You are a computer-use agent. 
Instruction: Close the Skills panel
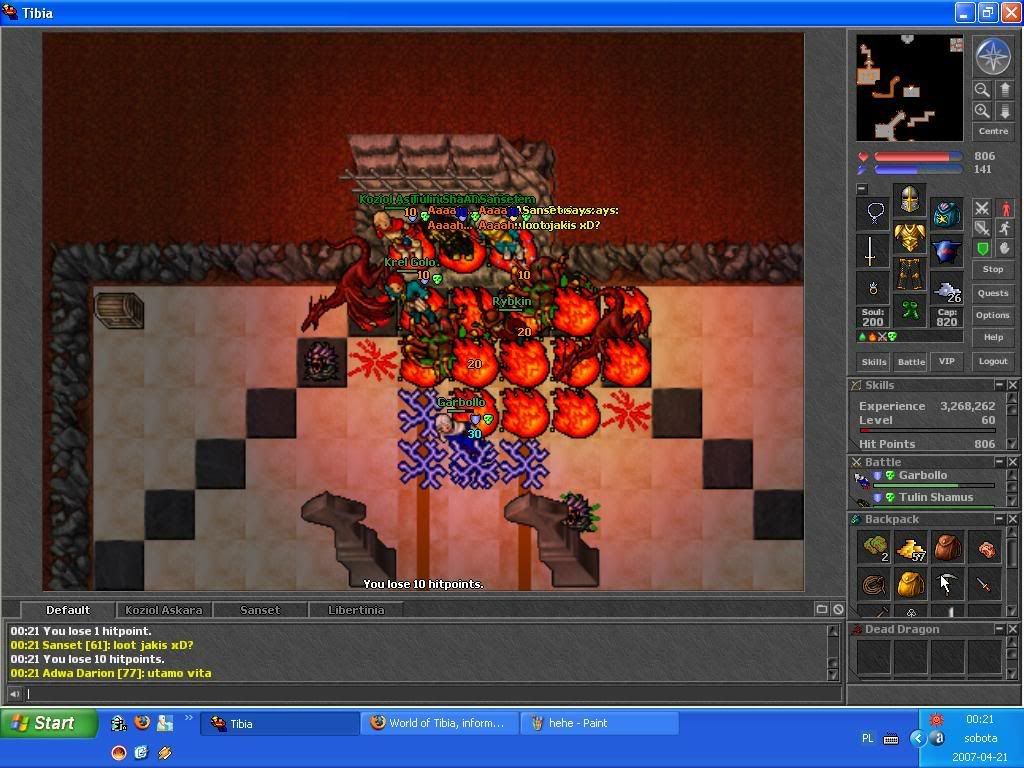tap(1012, 385)
